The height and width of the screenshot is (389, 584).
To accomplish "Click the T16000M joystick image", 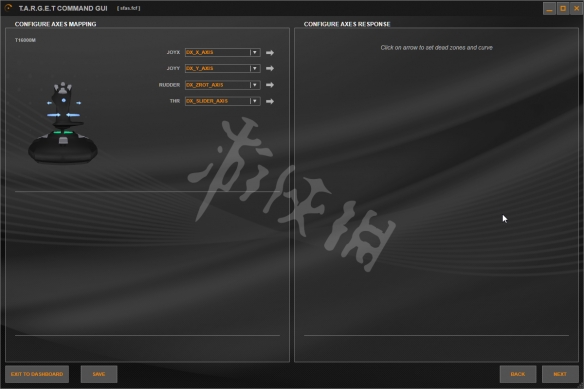I will click(63, 123).
